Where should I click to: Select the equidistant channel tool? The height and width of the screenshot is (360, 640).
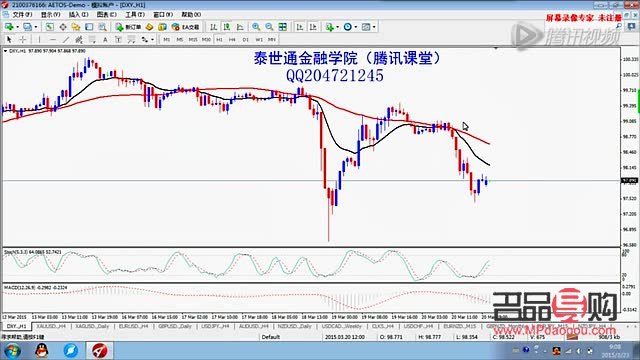click(79, 40)
